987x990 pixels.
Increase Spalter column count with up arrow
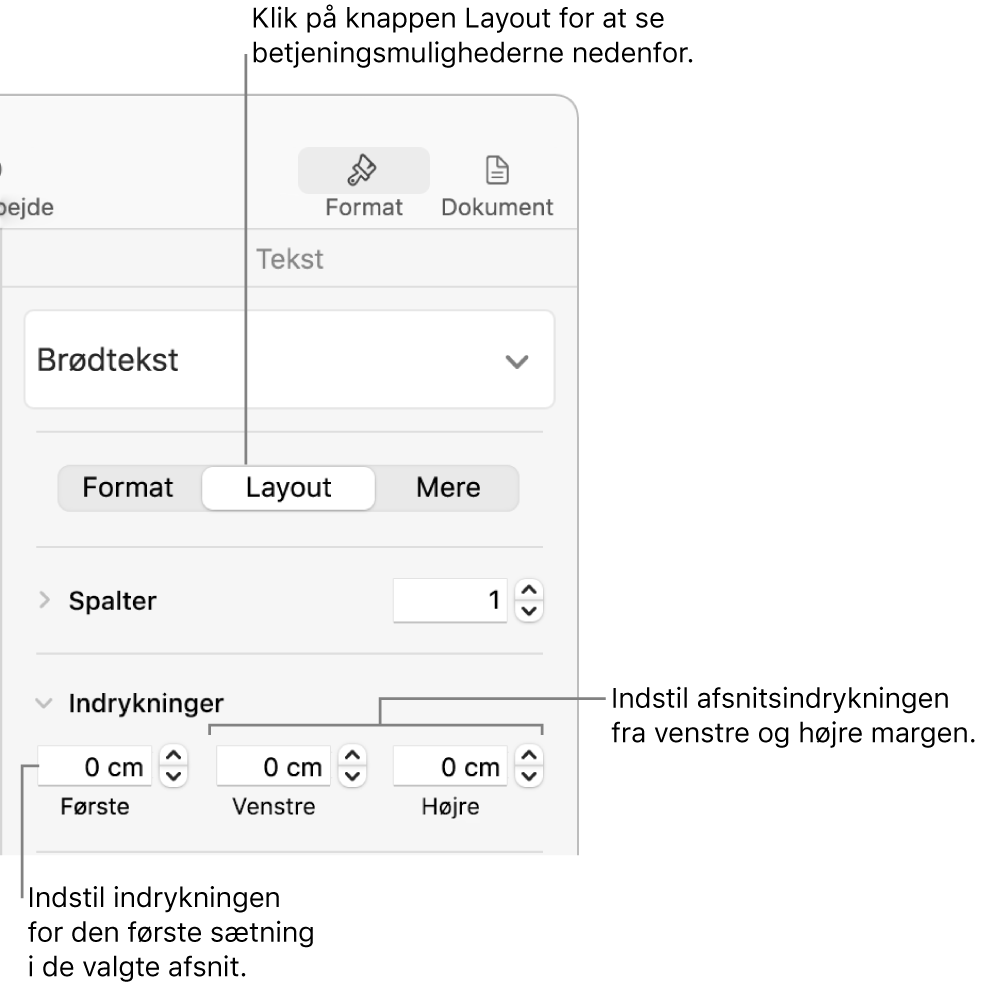click(x=529, y=589)
